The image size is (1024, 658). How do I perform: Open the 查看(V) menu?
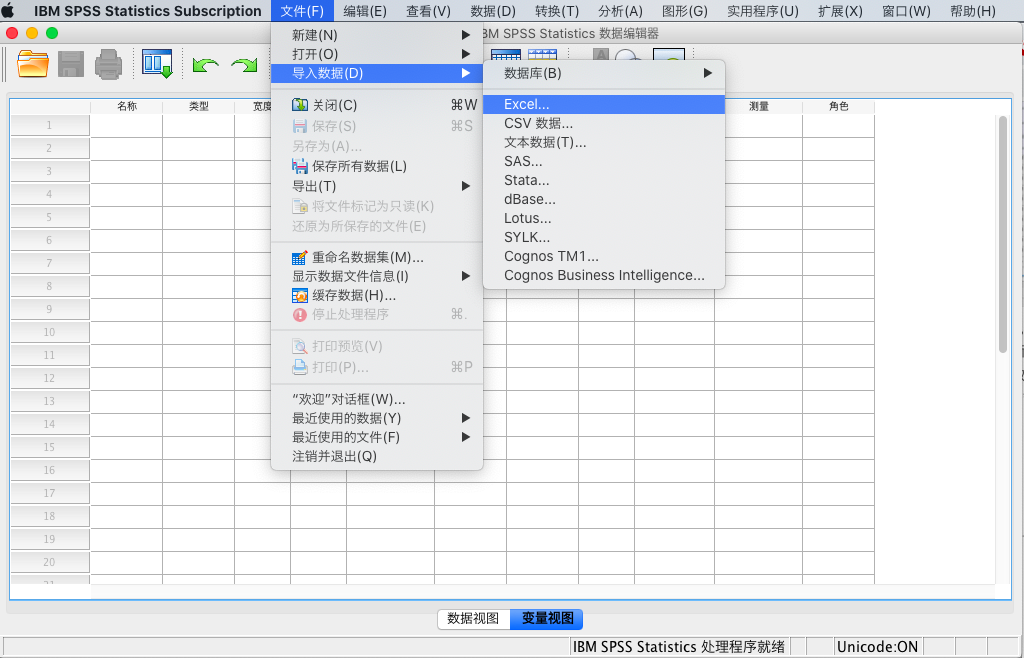point(428,10)
